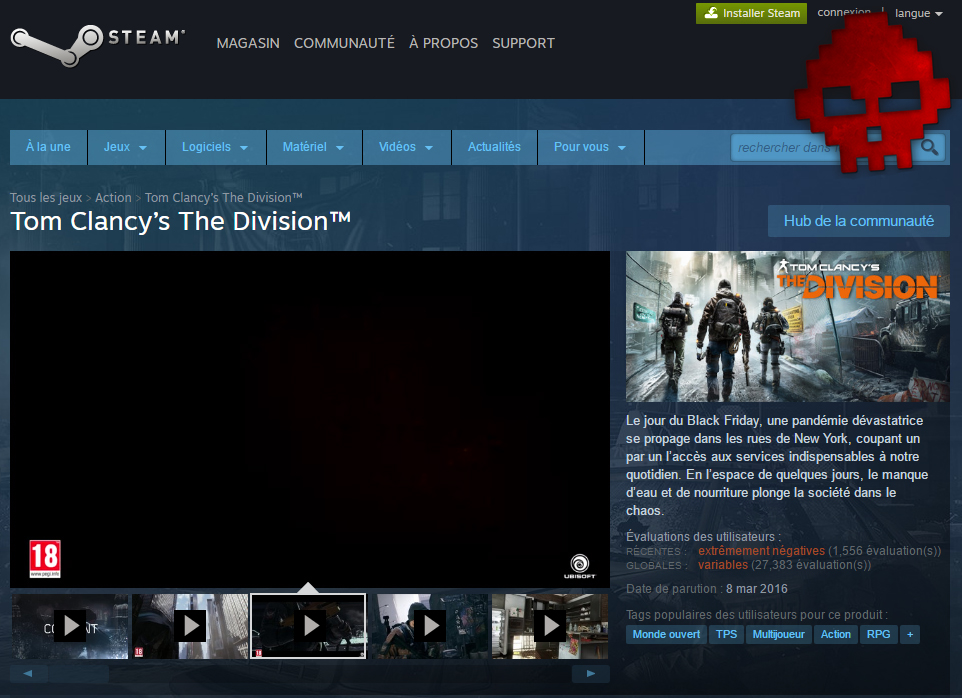Open the Jeux dropdown

click(x=125, y=146)
